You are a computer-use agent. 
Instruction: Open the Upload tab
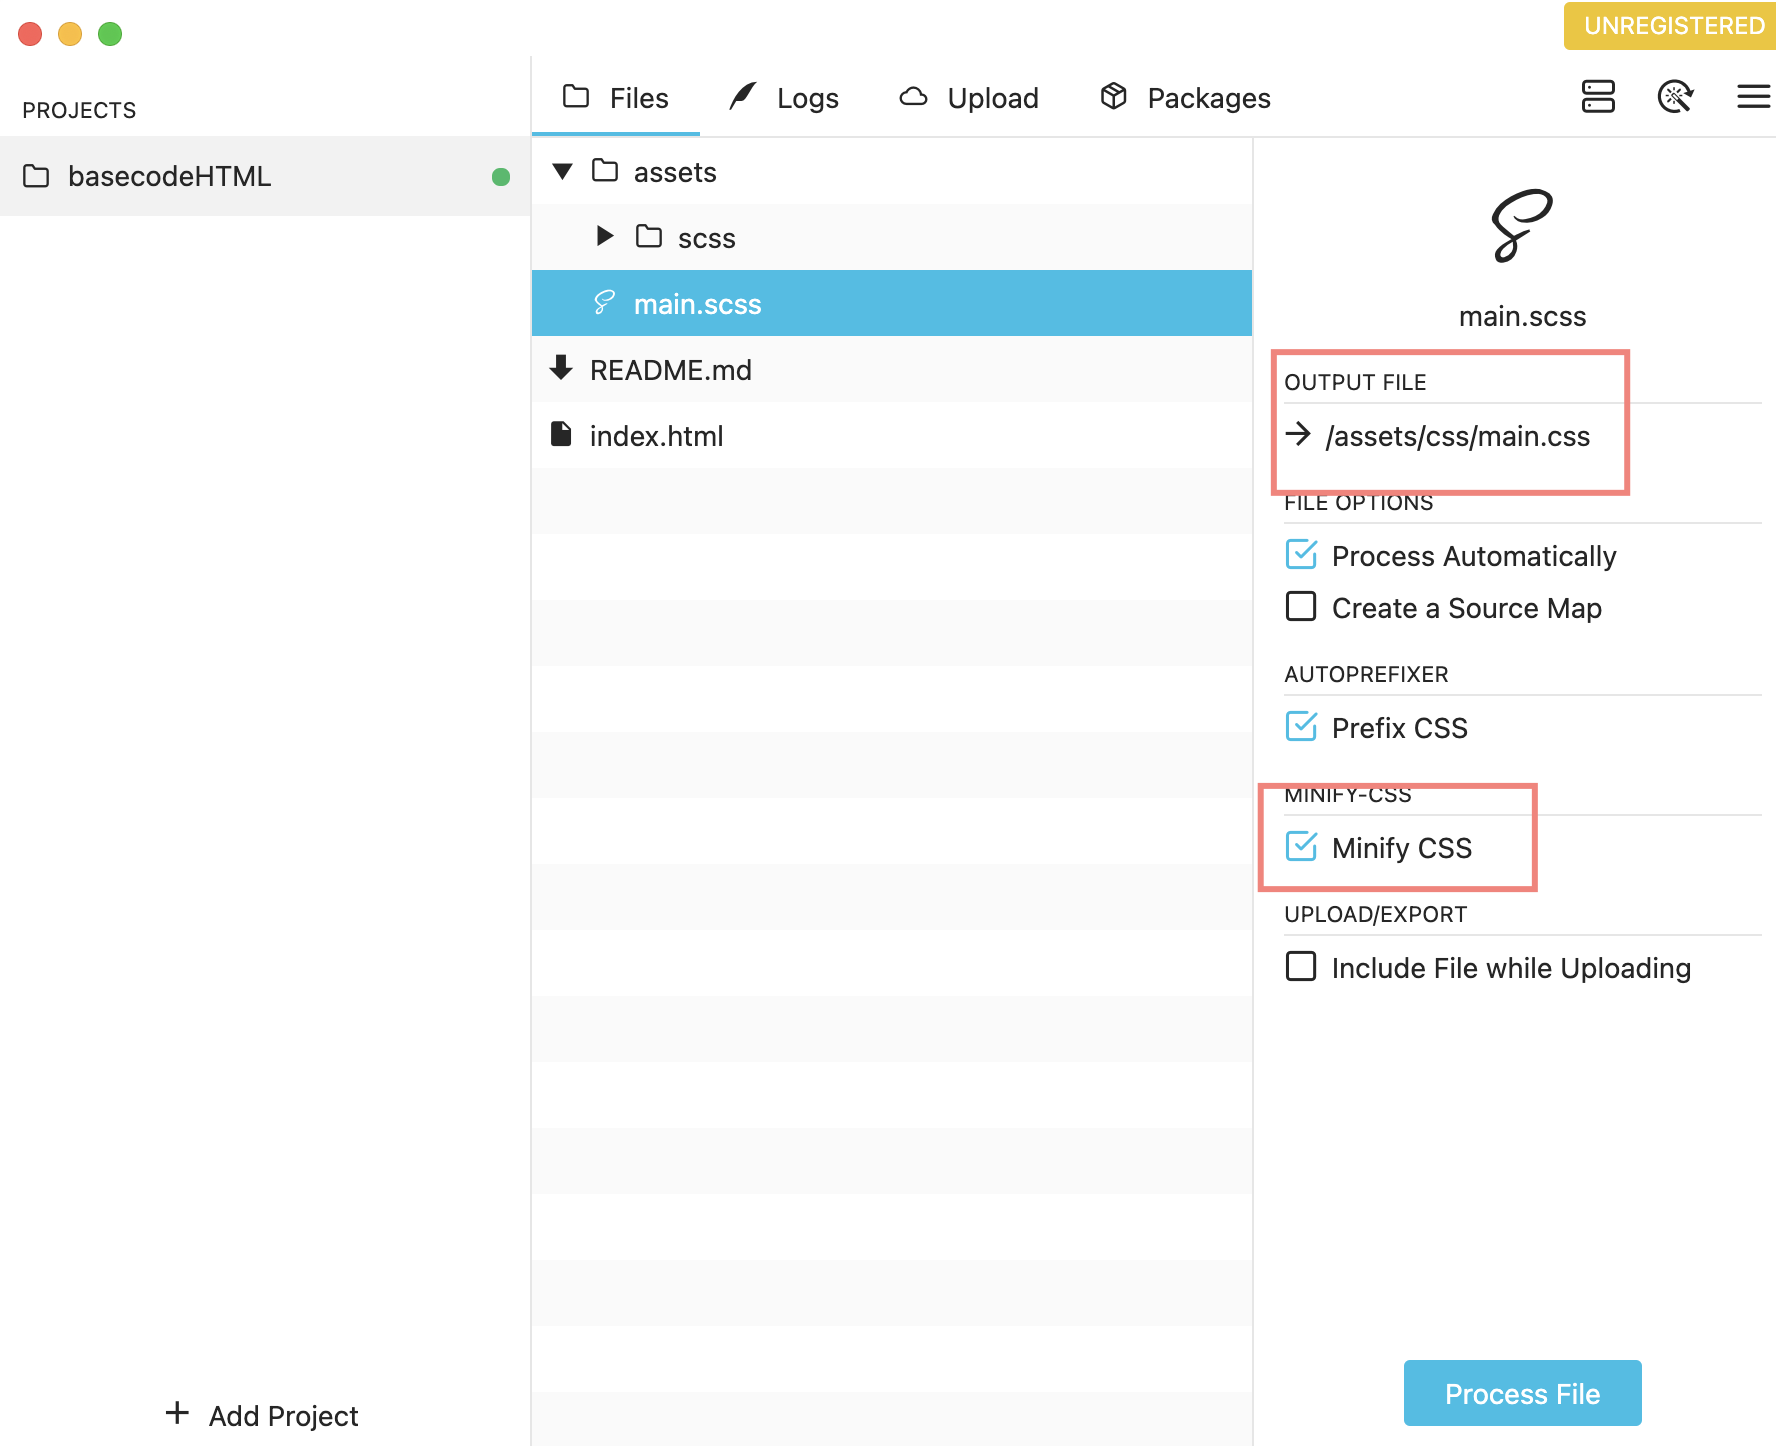pyautogui.click(x=969, y=98)
